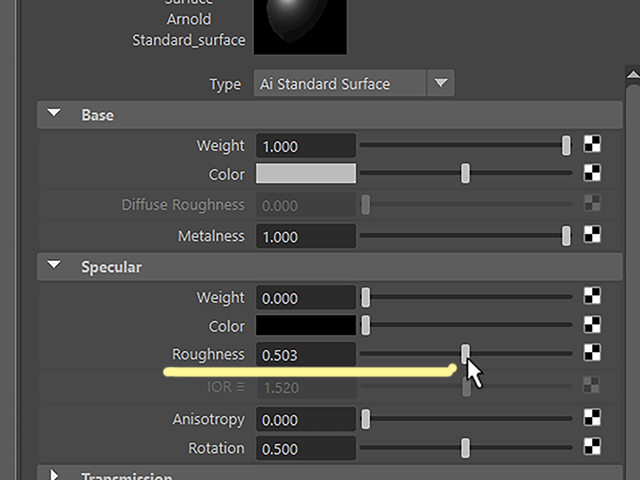
Task: Click the Base Color slider handle
Action: pyautogui.click(x=465, y=174)
